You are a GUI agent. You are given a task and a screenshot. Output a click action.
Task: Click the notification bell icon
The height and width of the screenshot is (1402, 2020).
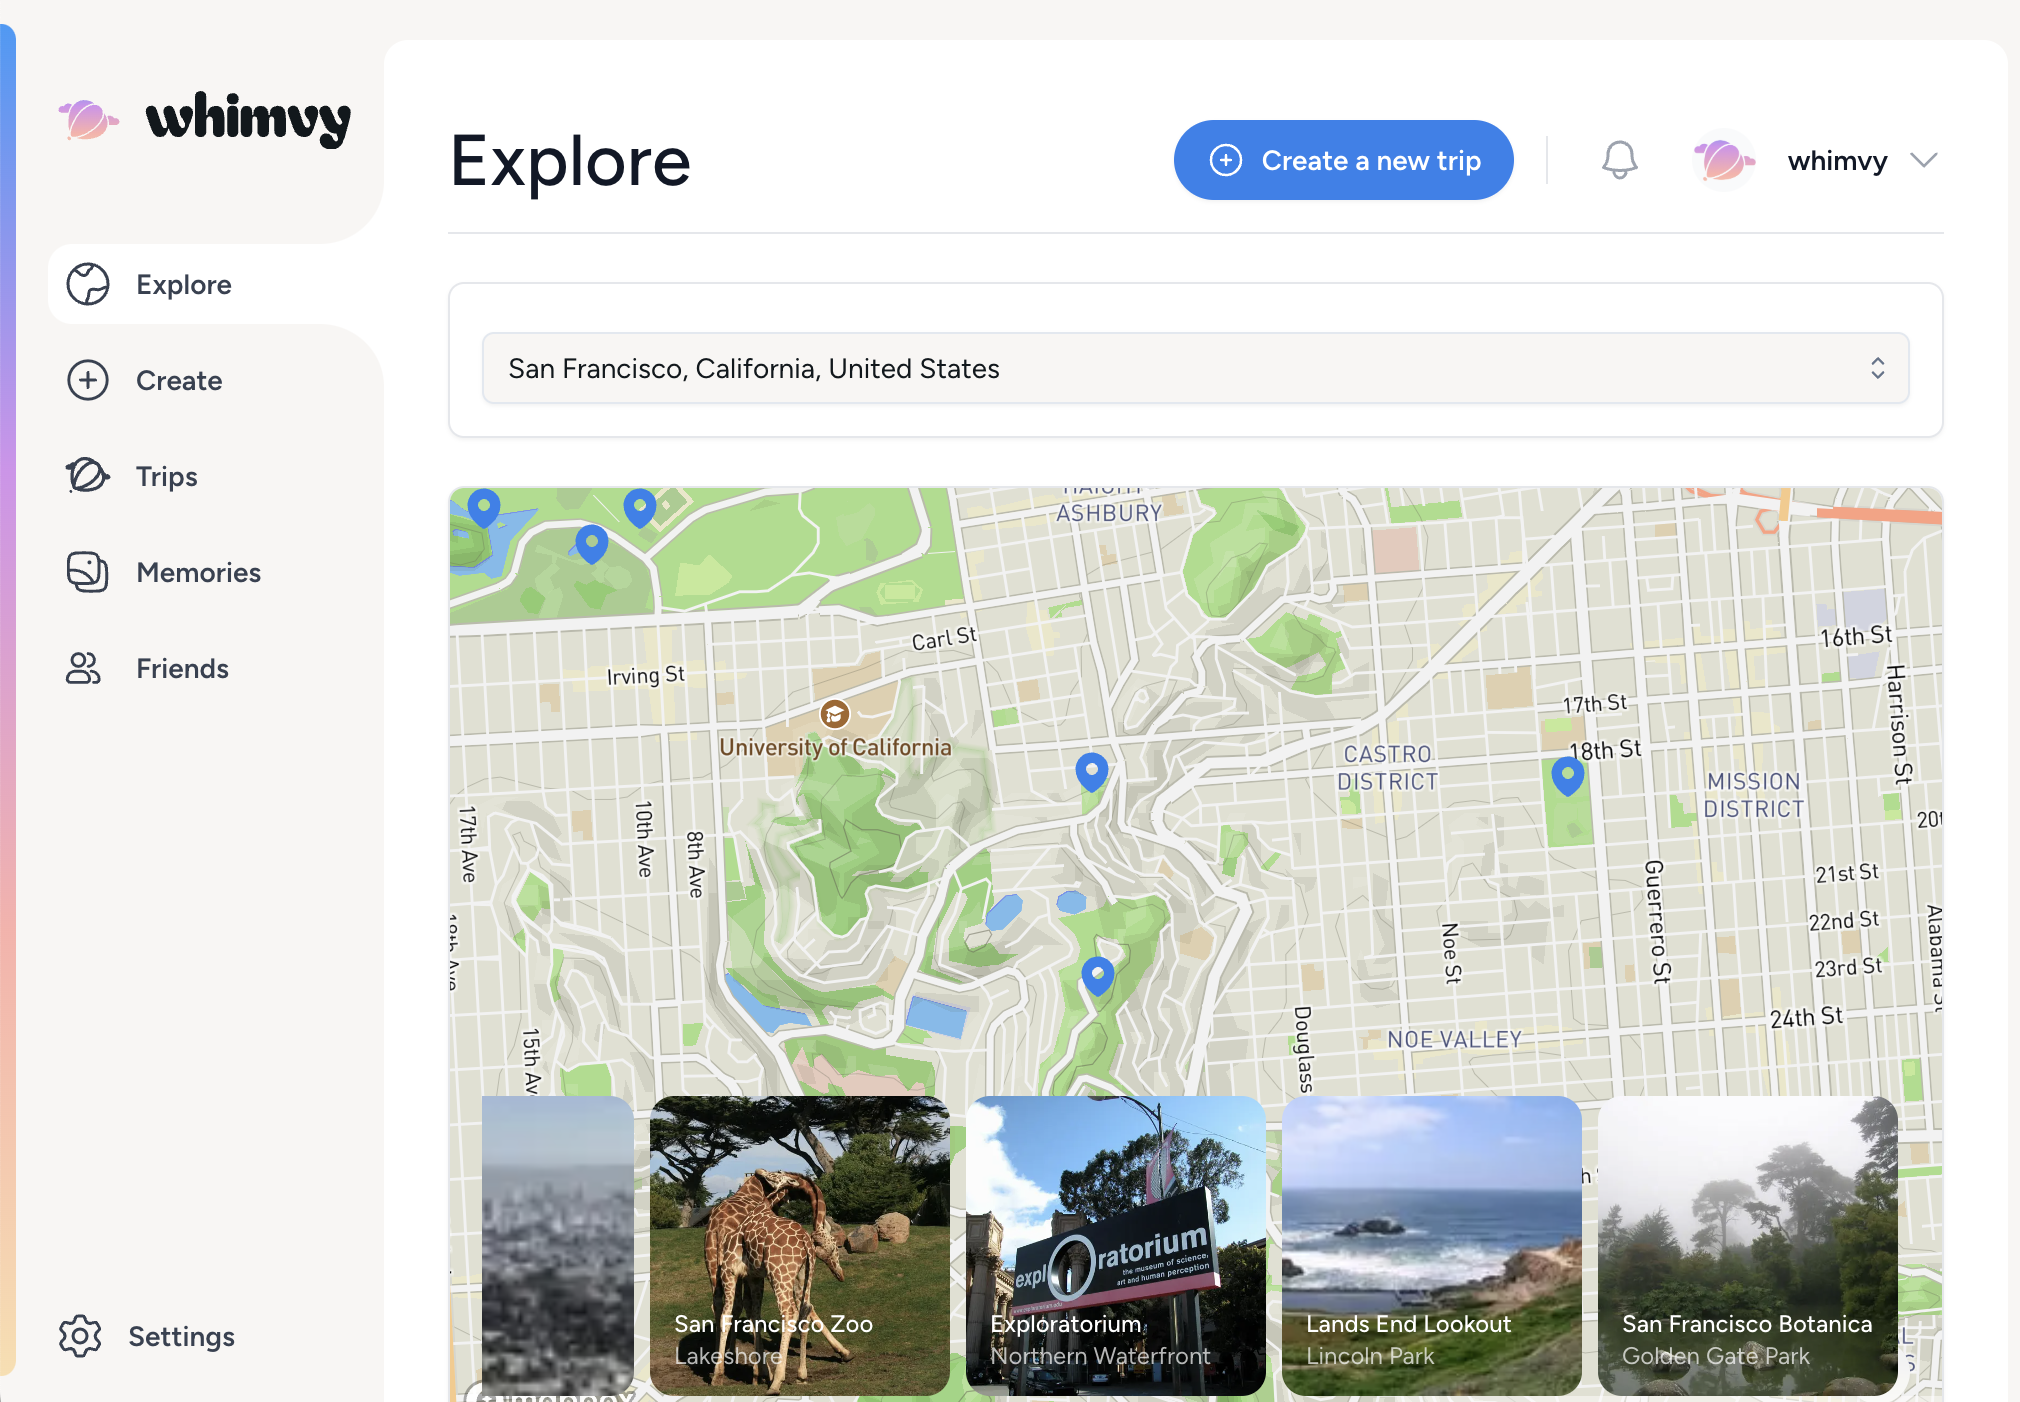tap(1619, 160)
